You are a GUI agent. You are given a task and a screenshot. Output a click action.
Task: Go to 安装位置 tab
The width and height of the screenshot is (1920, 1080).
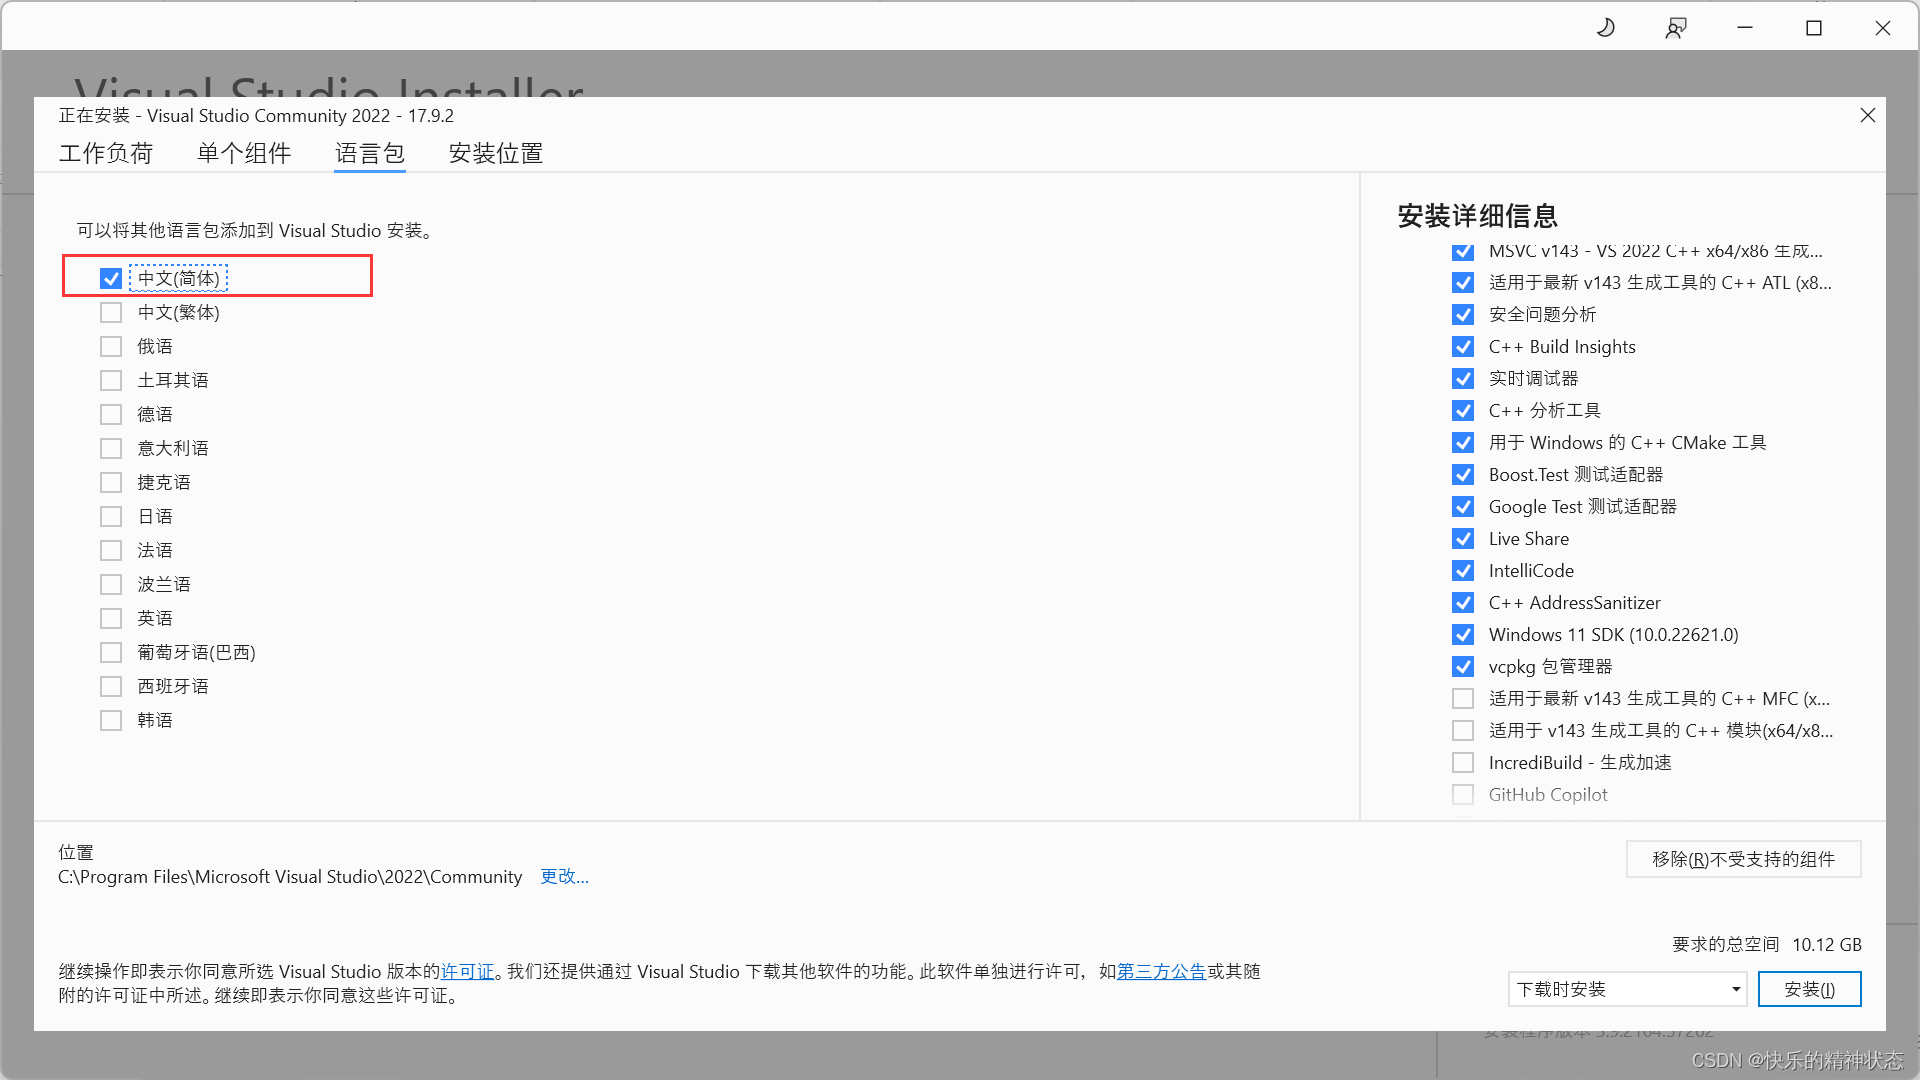pyautogui.click(x=496, y=153)
